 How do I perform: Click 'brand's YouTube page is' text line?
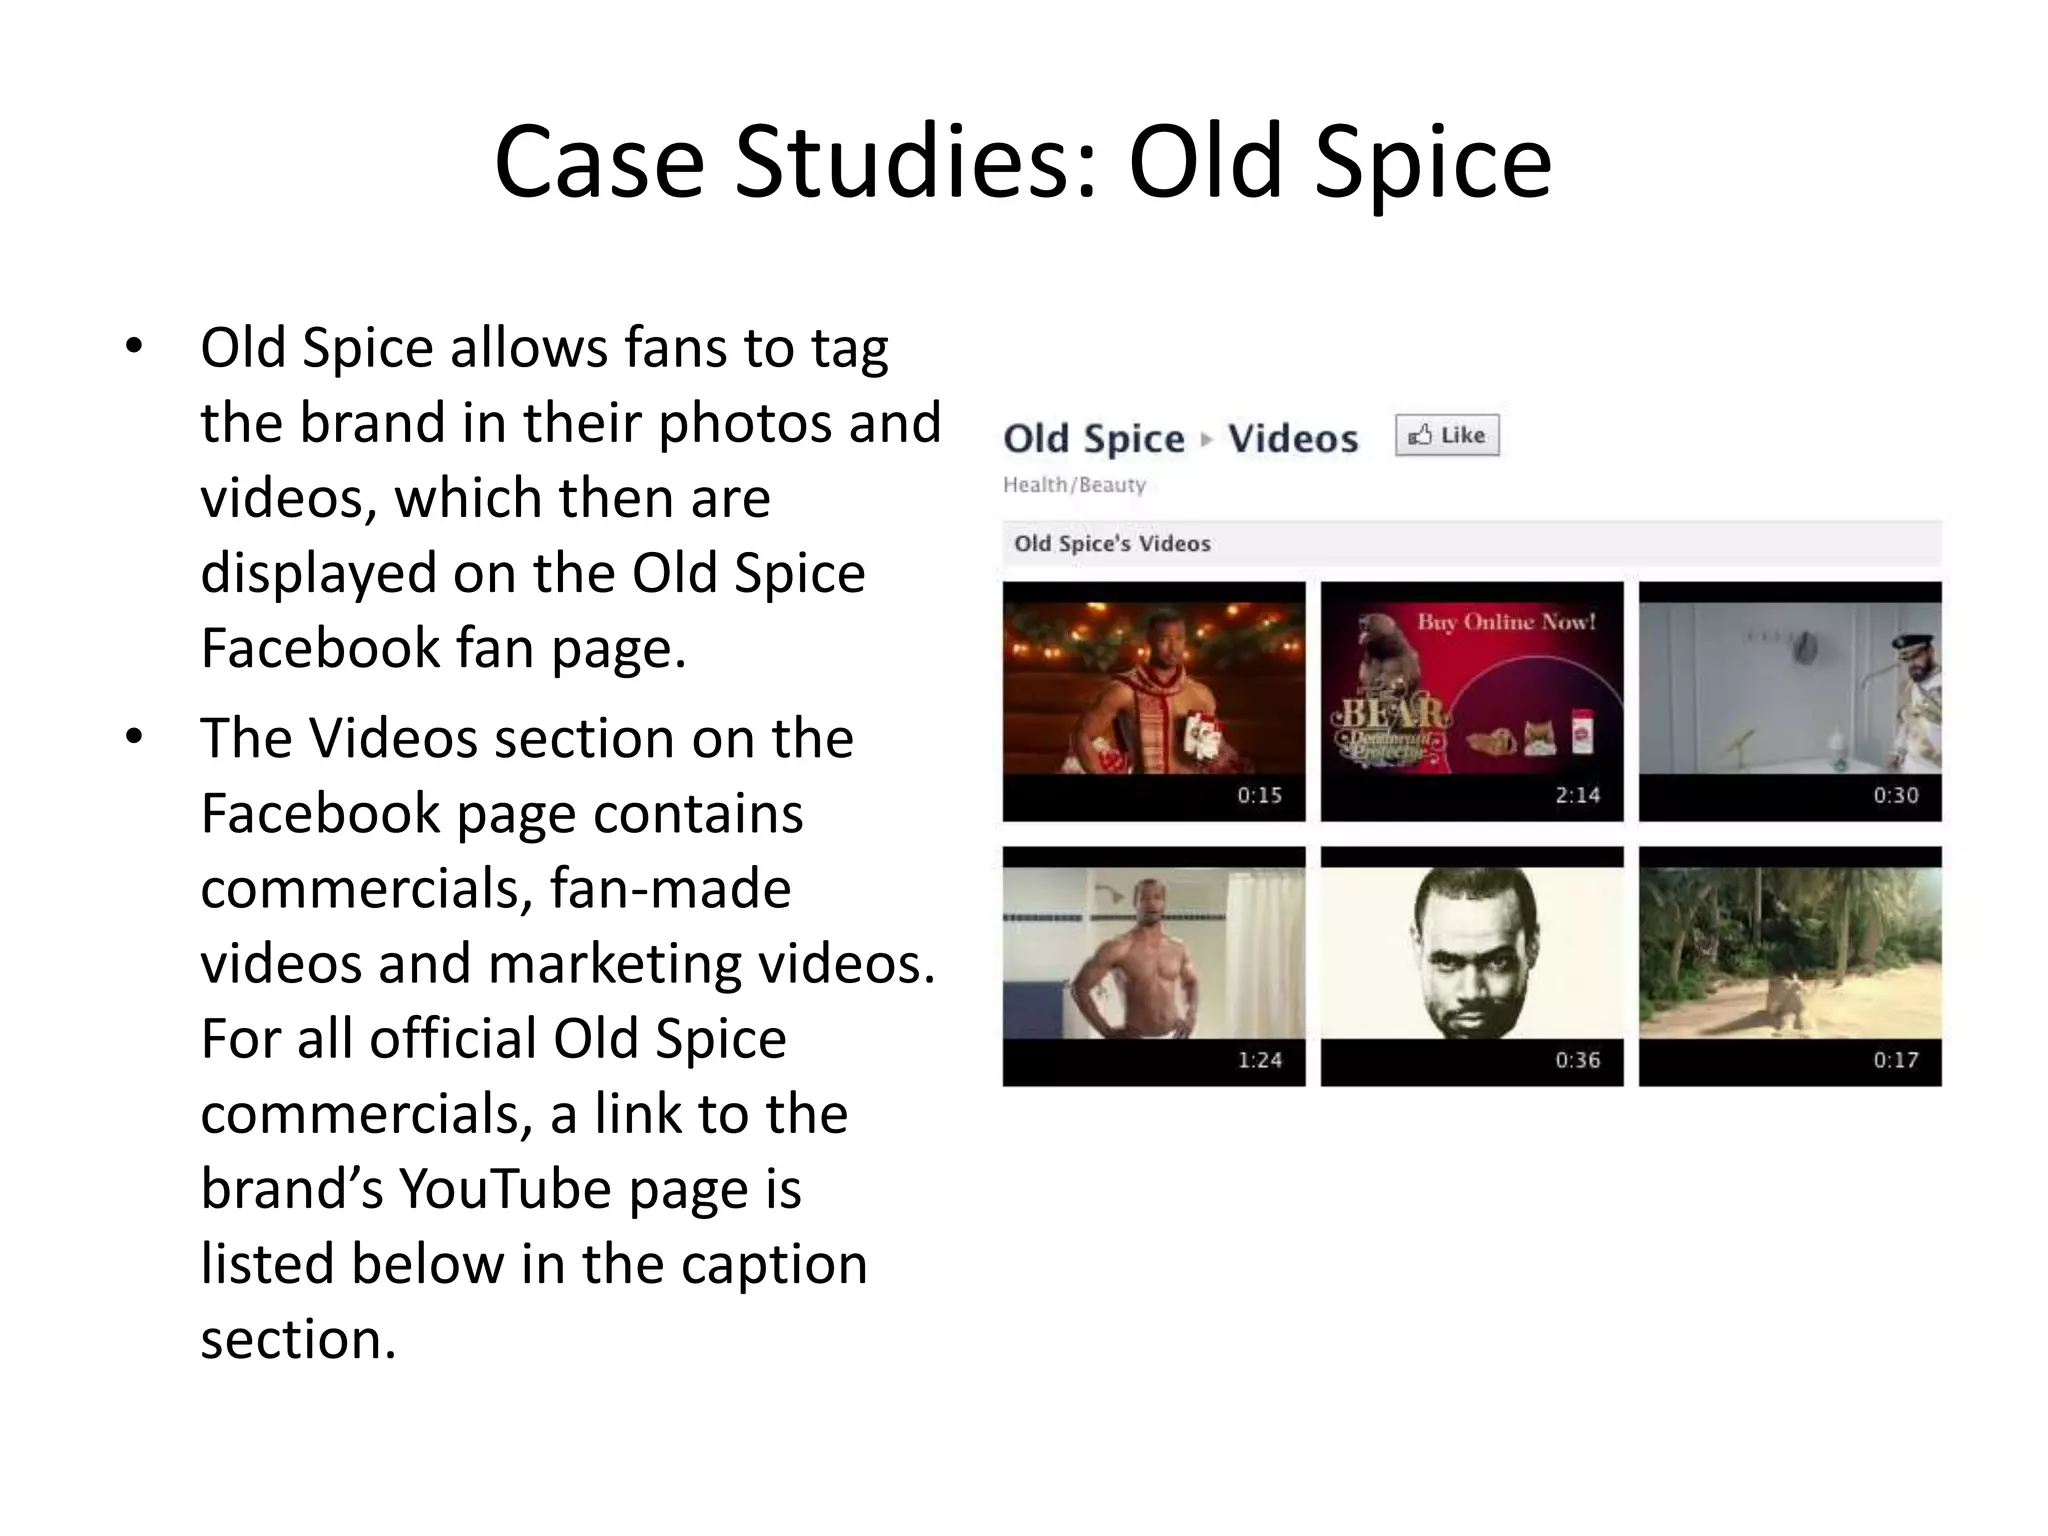pyautogui.click(x=501, y=1189)
